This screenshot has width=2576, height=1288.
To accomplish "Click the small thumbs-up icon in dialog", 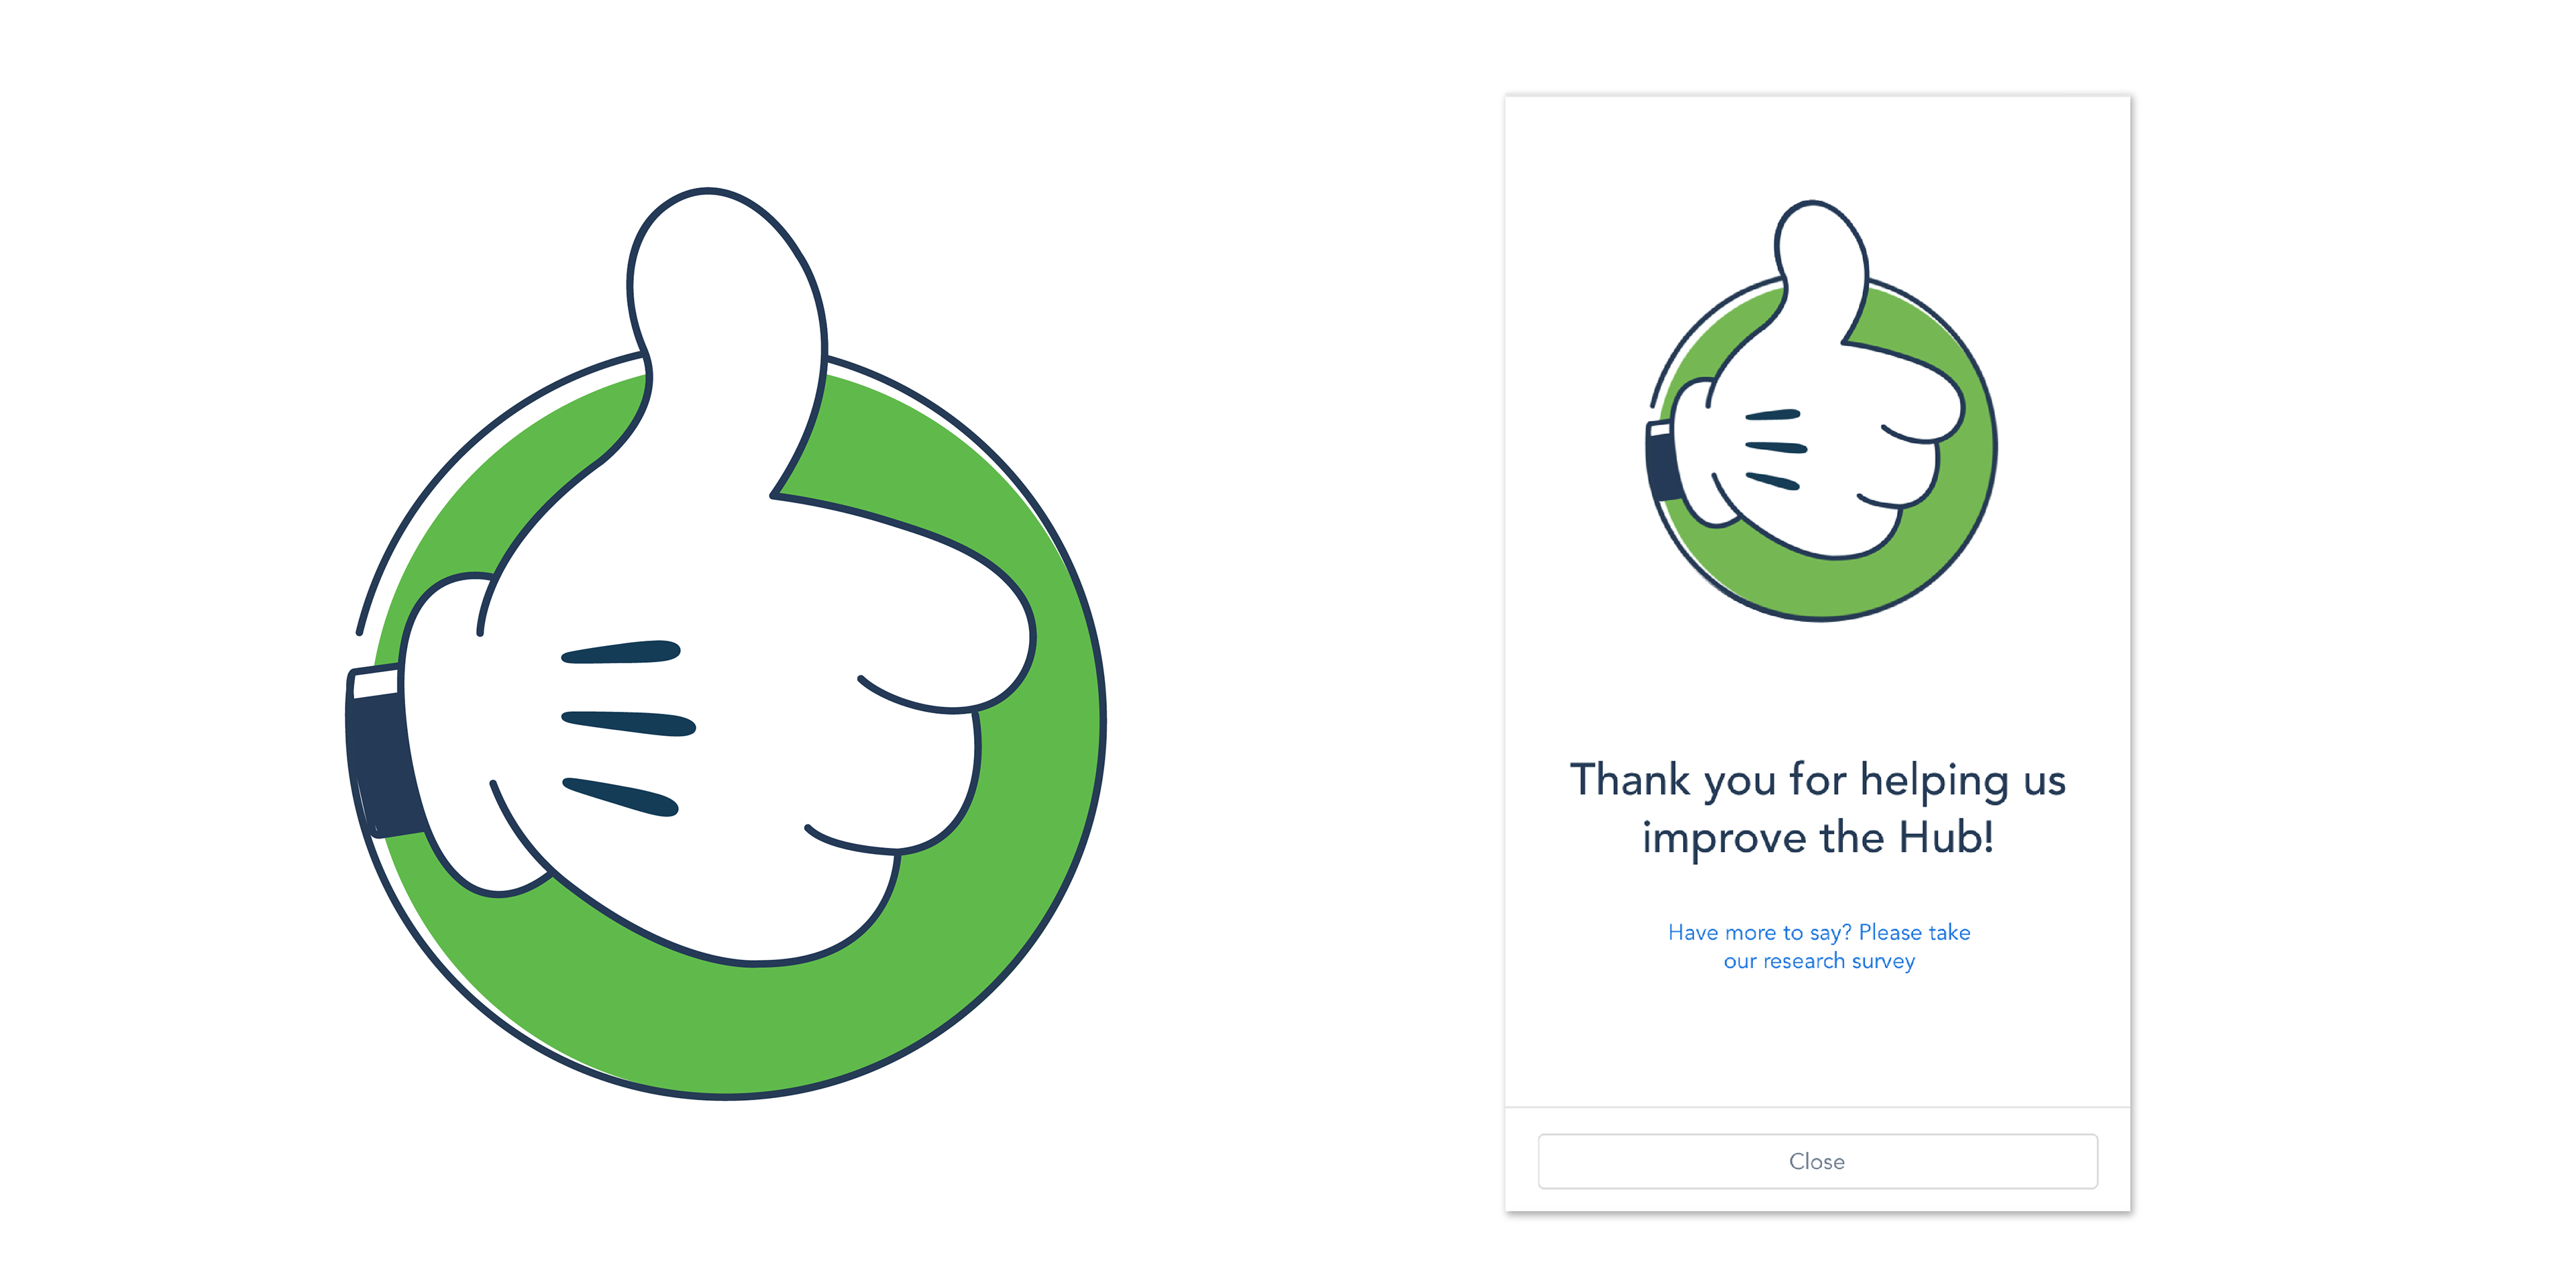I will tap(1821, 410).
